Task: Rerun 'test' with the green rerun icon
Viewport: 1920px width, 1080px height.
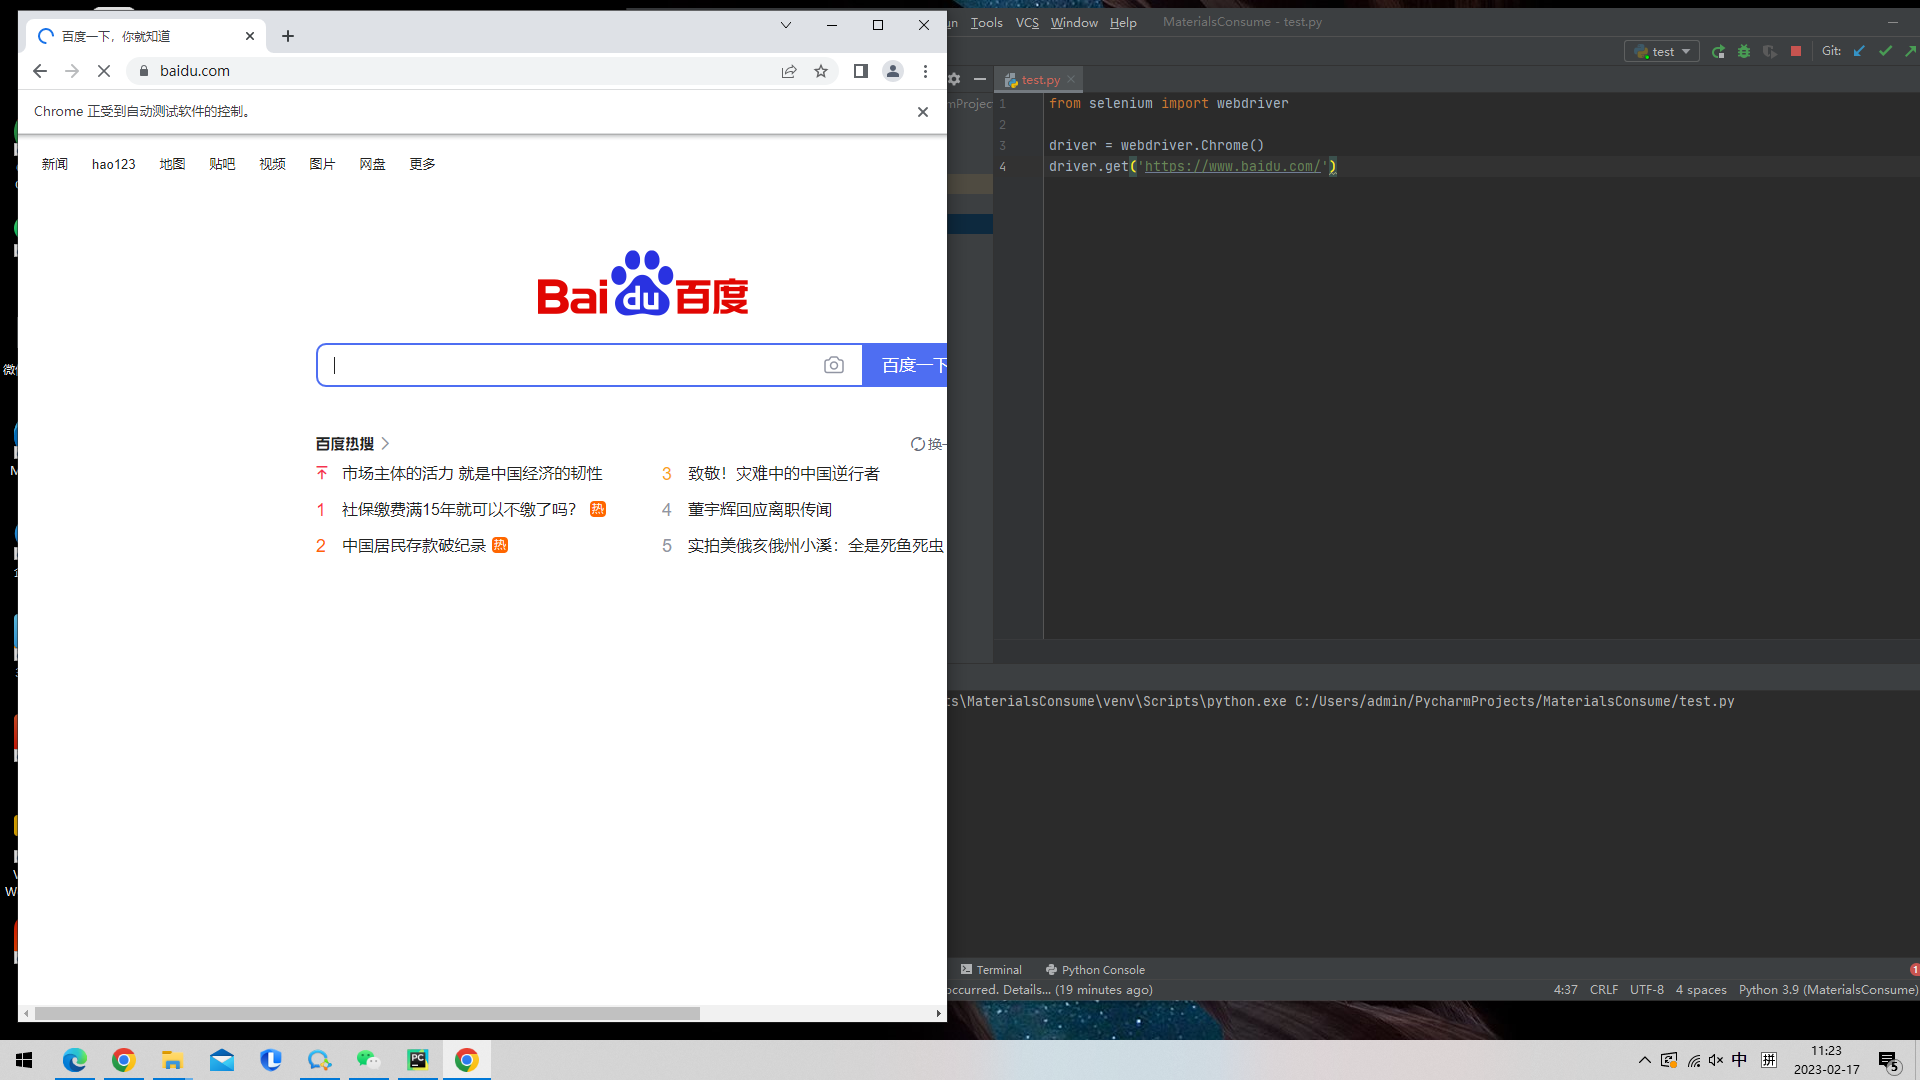Action: (1718, 51)
